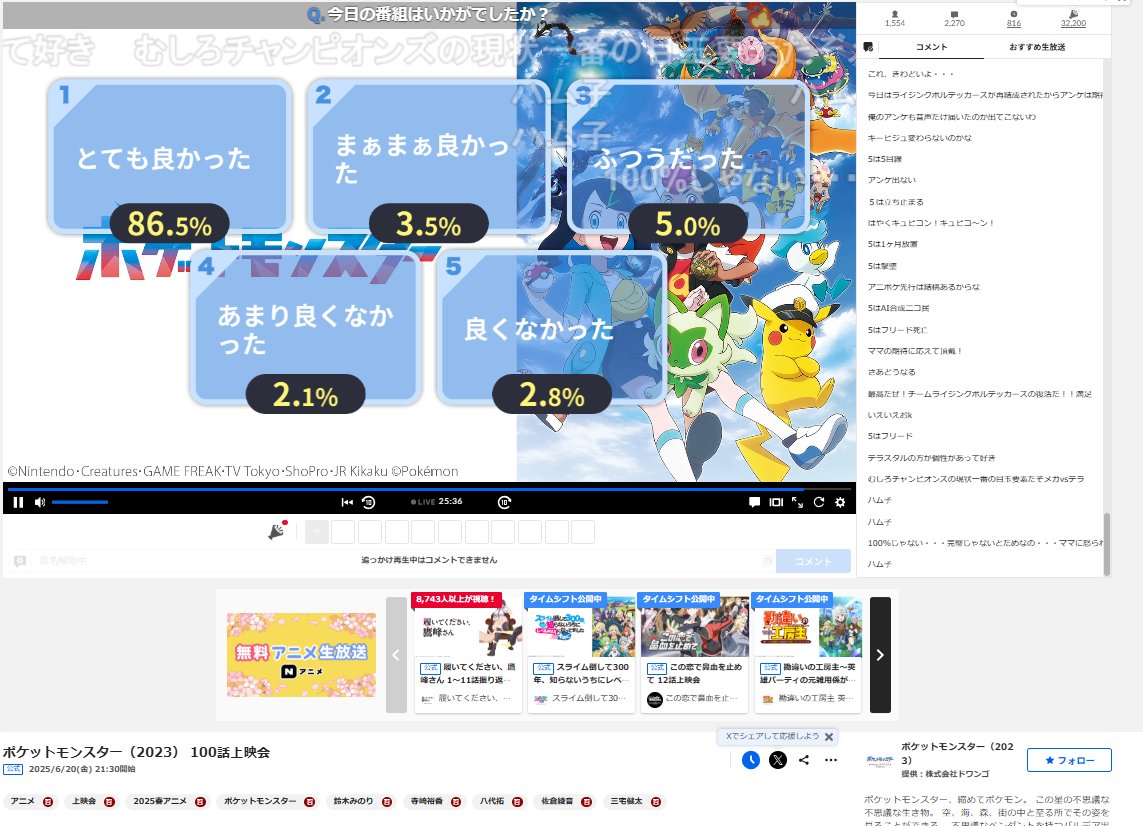Reload the player with refresh icon

point(819,502)
